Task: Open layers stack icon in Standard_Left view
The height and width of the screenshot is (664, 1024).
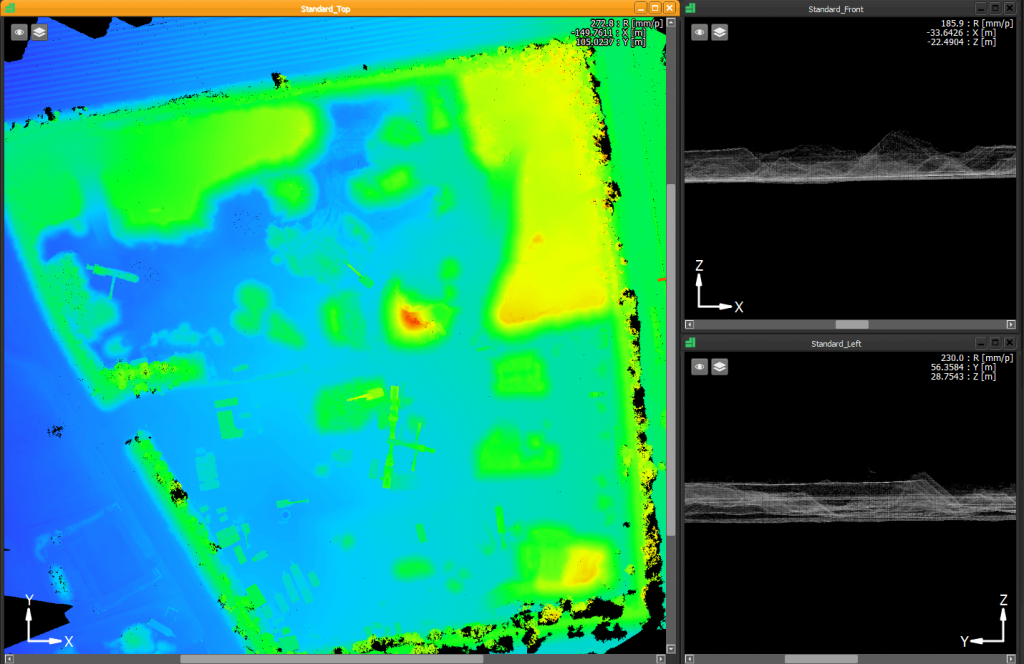Action: click(x=720, y=367)
